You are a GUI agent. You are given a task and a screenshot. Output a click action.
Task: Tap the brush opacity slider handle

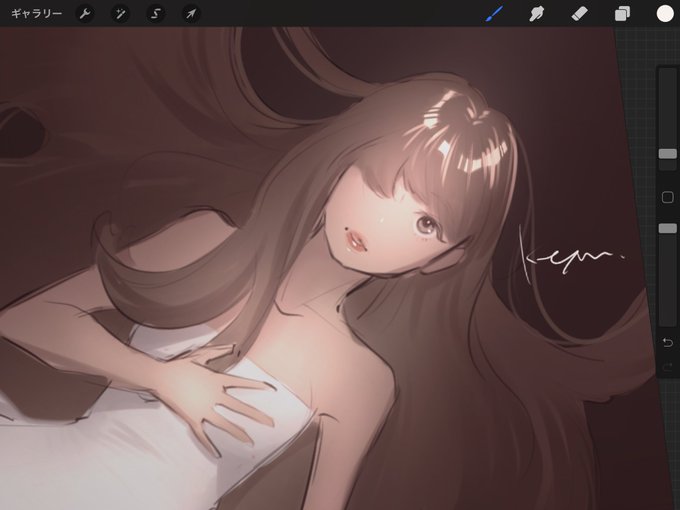[x=667, y=229]
